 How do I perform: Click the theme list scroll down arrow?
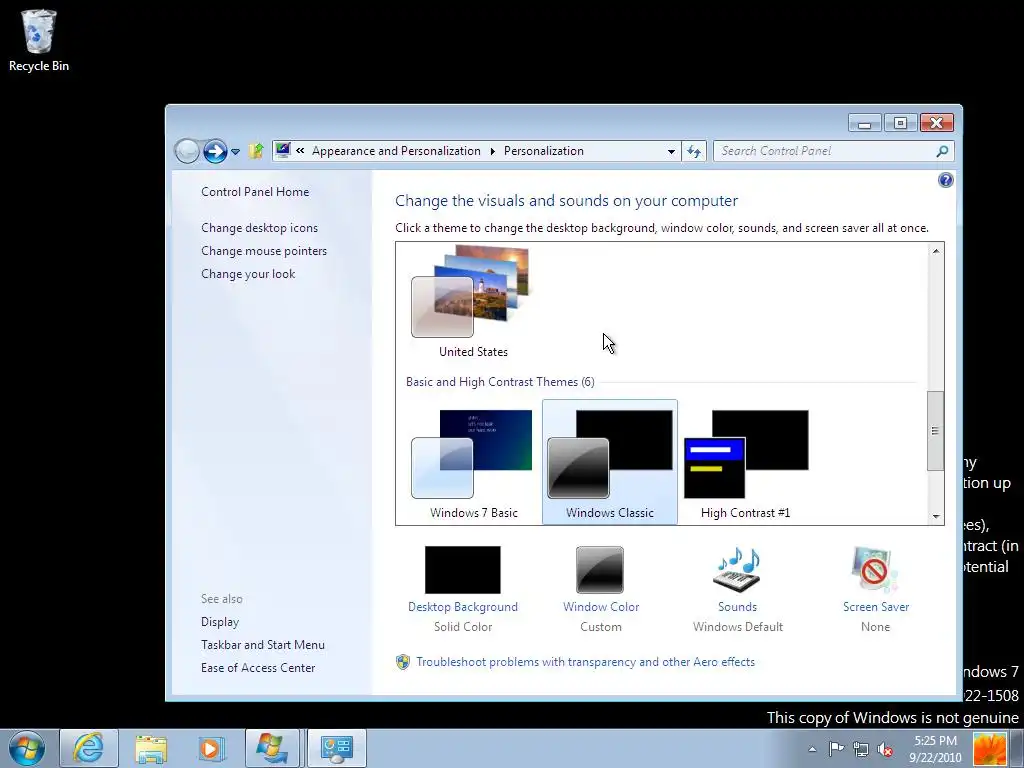(x=936, y=516)
